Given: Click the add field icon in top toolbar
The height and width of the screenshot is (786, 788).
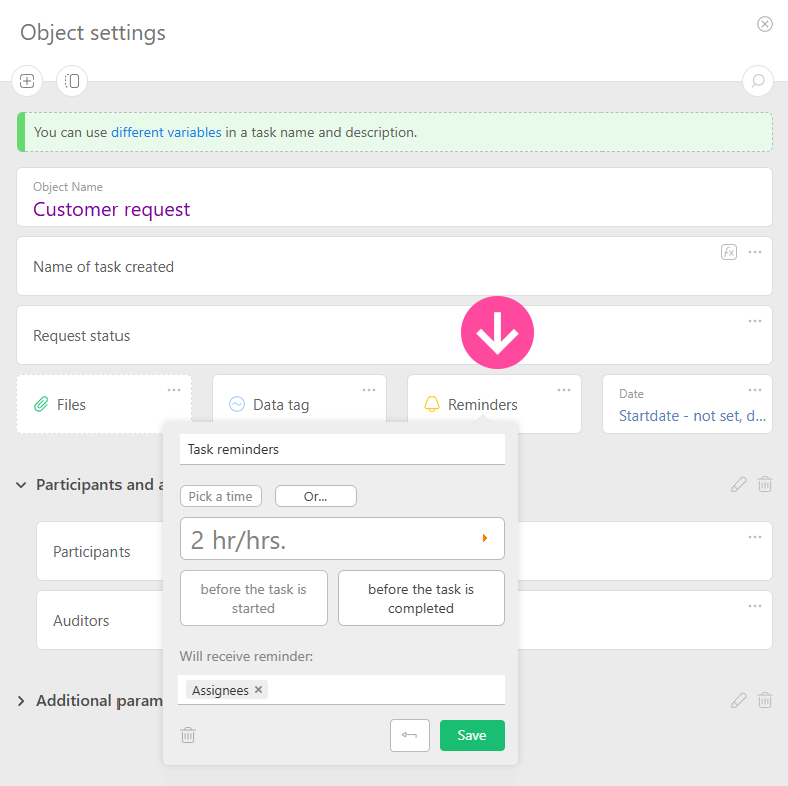Looking at the screenshot, I should pyautogui.click(x=26, y=81).
